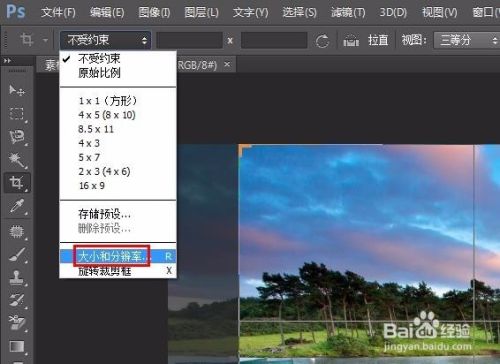Open the 3D(D) menu
This screenshot has width=500, height=364.
tap(393, 13)
